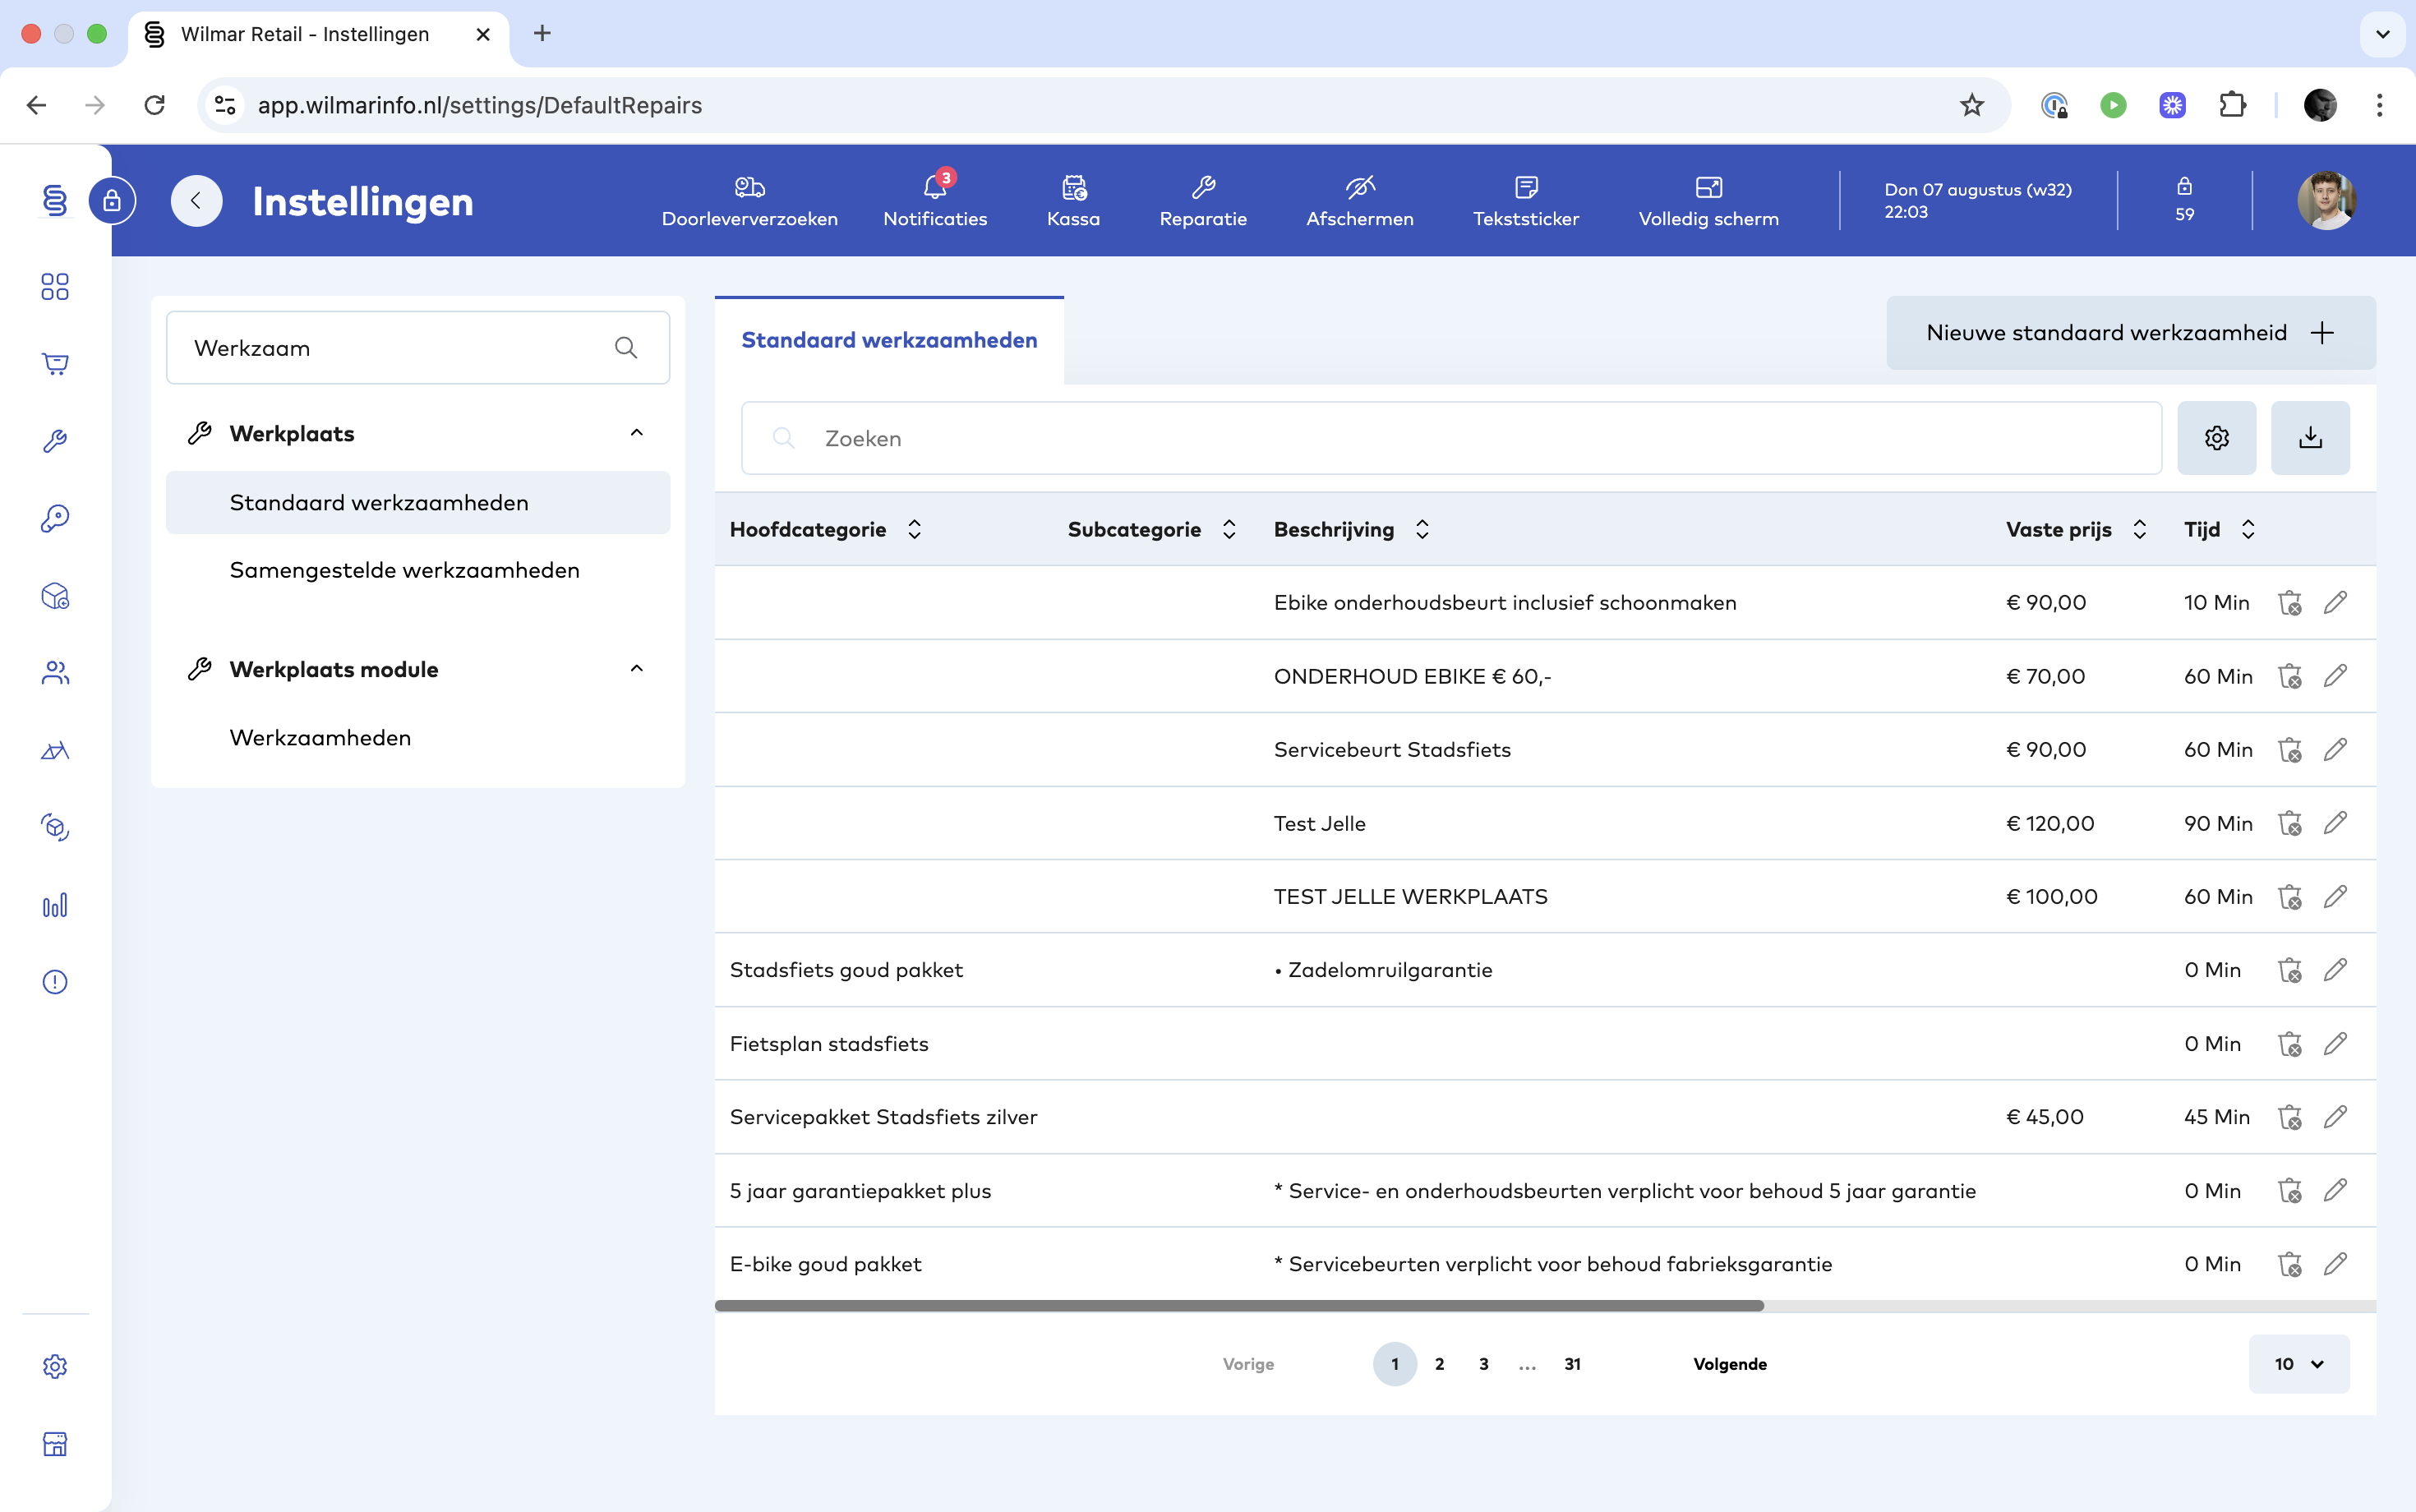Toggle Afschermen privacy mode

[x=1359, y=201]
